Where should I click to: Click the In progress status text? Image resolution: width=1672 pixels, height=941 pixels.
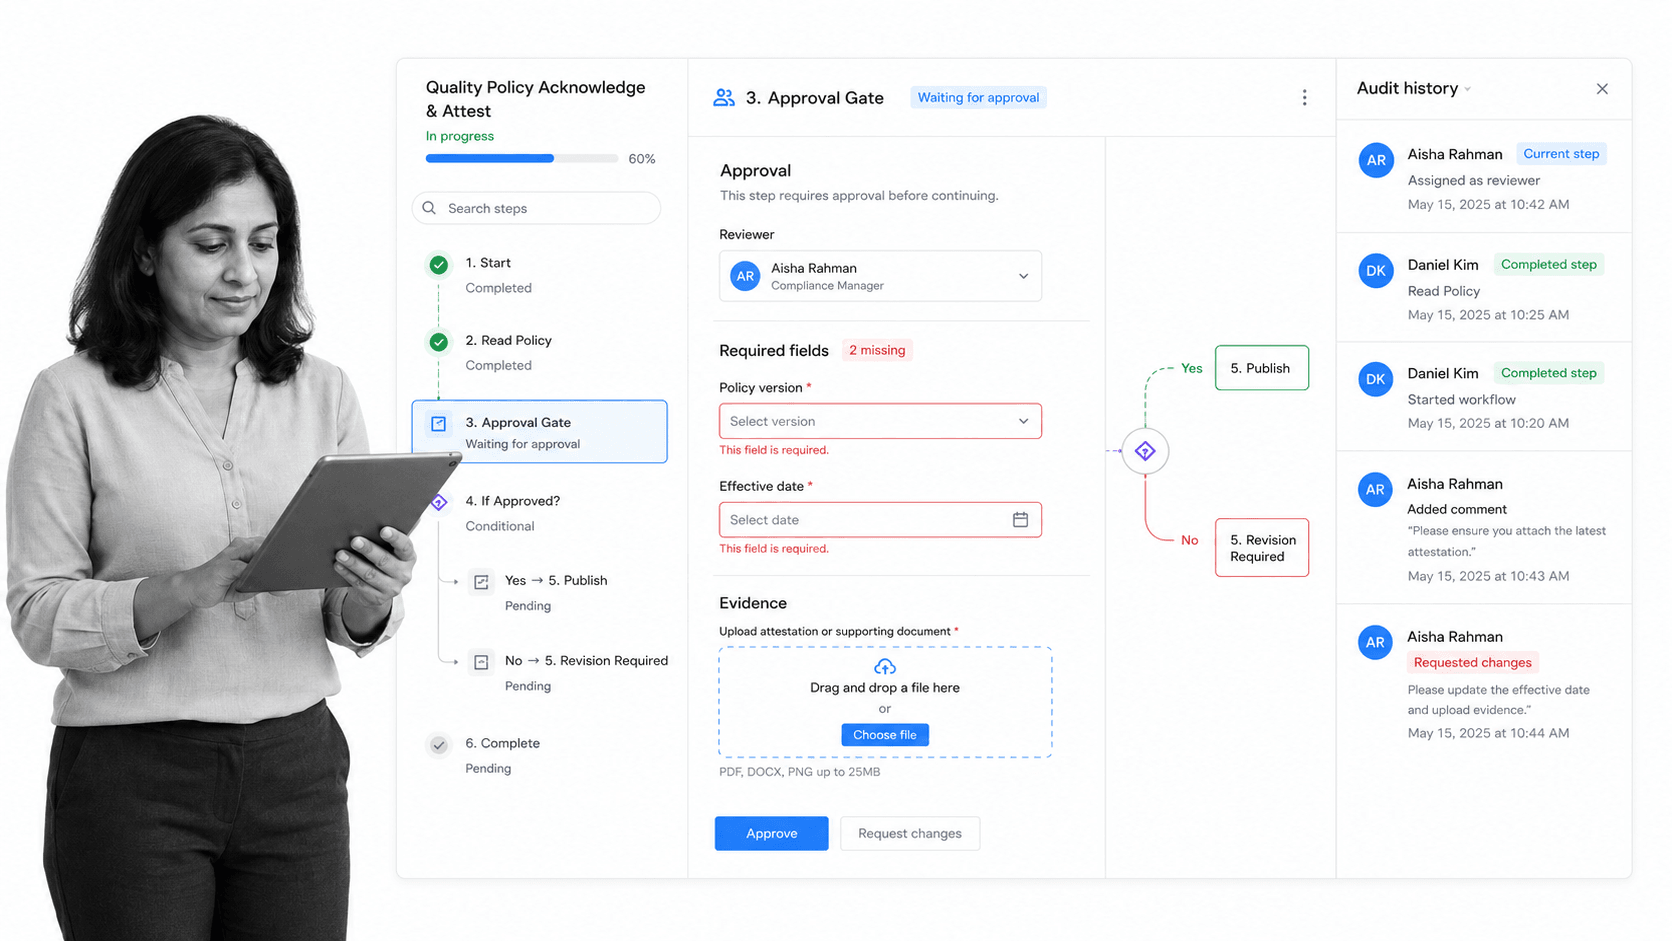(460, 136)
